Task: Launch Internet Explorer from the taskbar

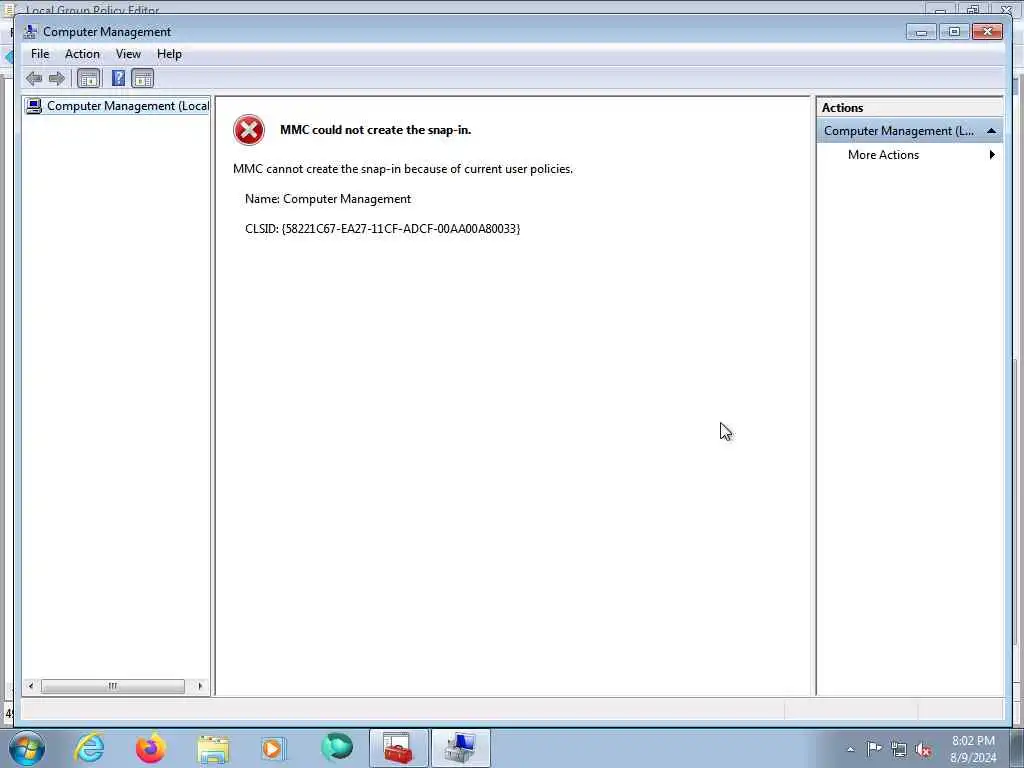Action: click(89, 748)
